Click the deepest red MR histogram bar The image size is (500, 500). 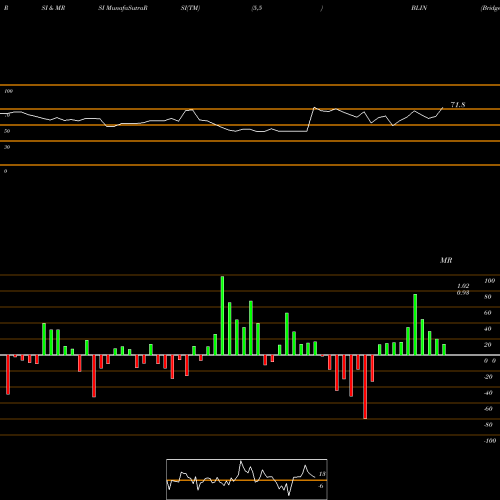click(365, 387)
